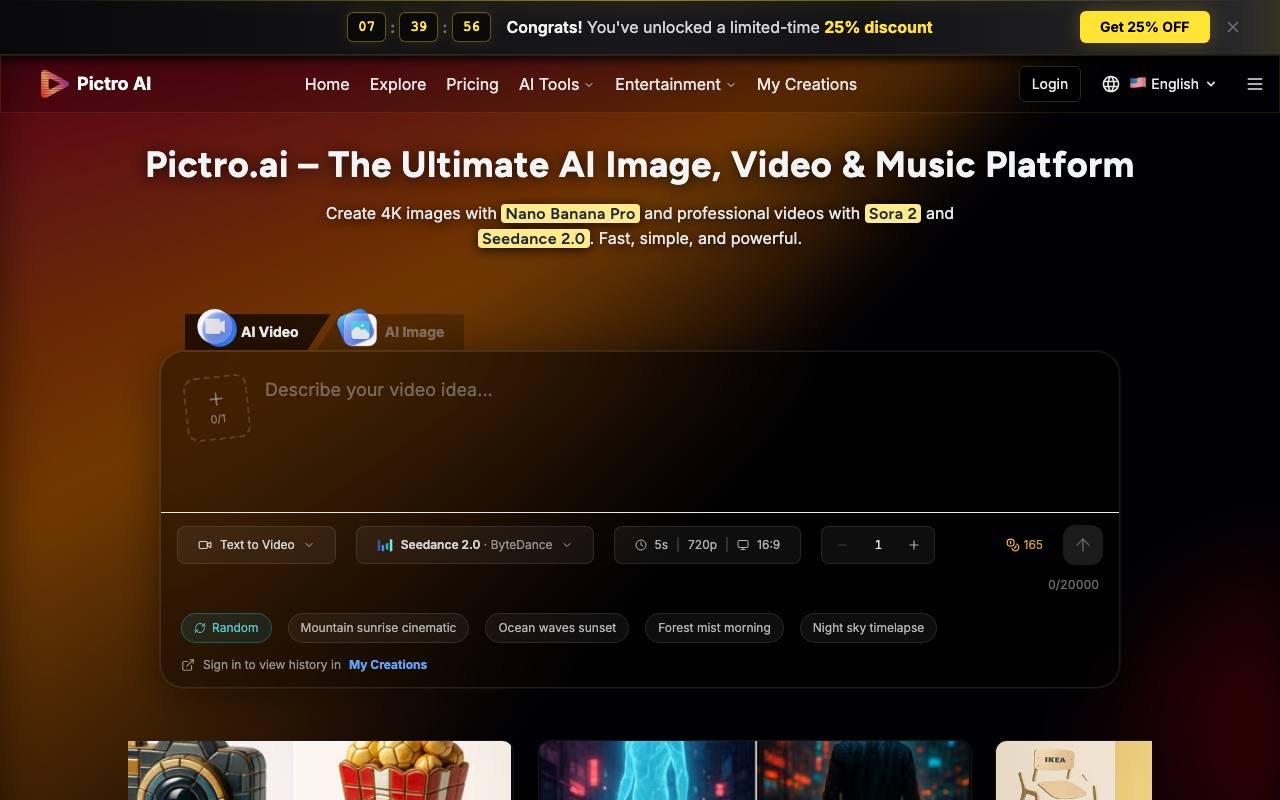The image size is (1280, 800).
Task: Click the My Creations link under prompts
Action: [x=388, y=665]
